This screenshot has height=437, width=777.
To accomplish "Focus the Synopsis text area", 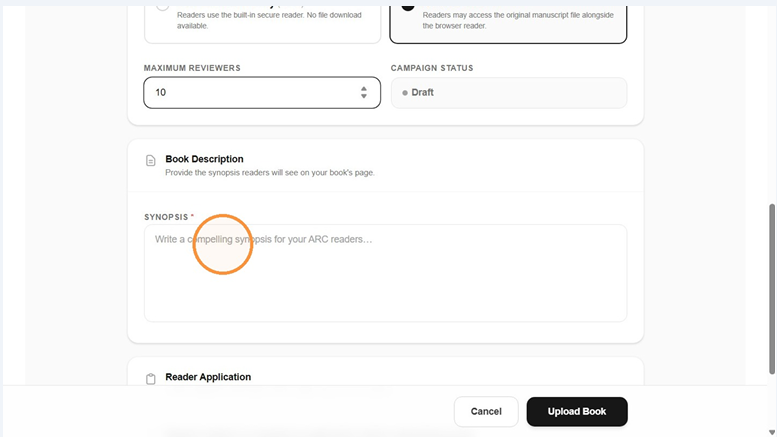I will coord(386,273).
